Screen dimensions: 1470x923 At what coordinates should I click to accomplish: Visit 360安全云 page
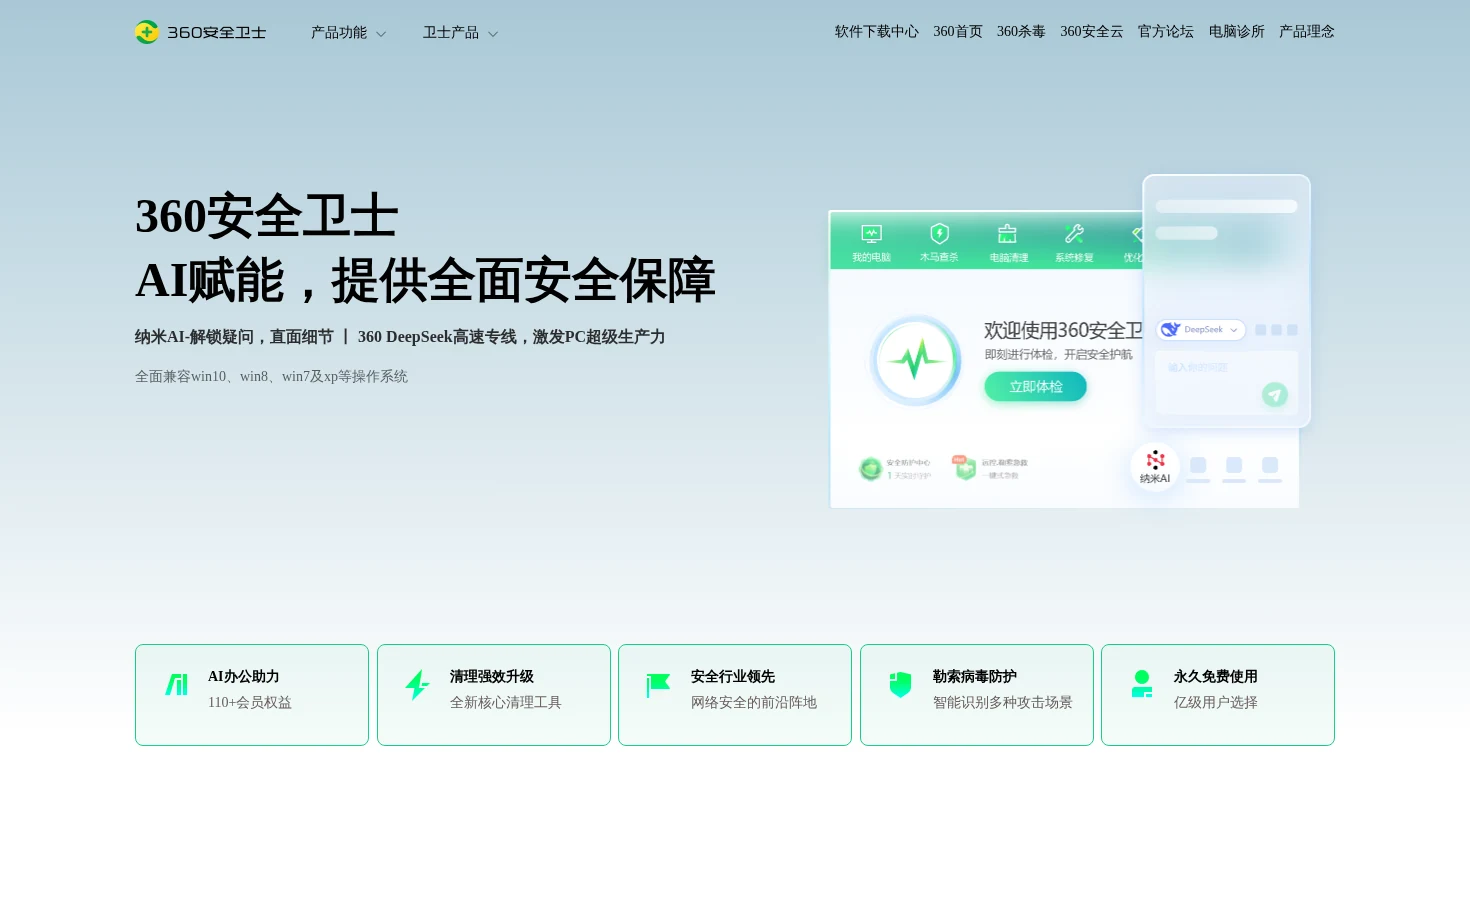(x=1092, y=32)
